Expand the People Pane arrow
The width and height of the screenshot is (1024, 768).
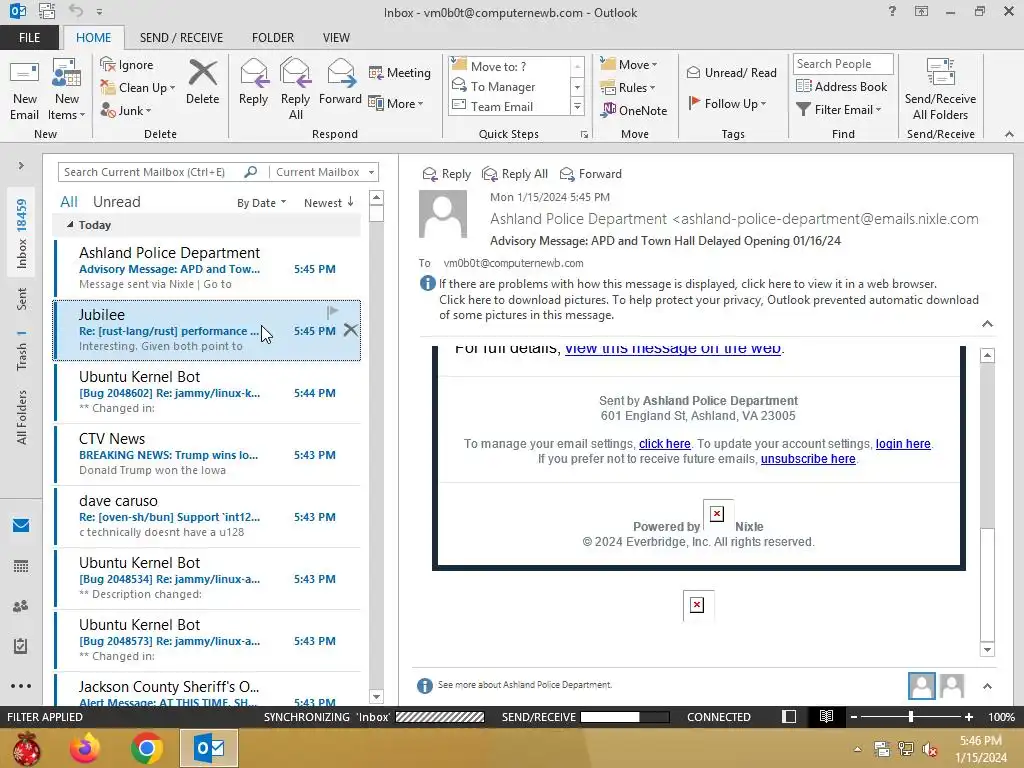[x=987, y=686]
